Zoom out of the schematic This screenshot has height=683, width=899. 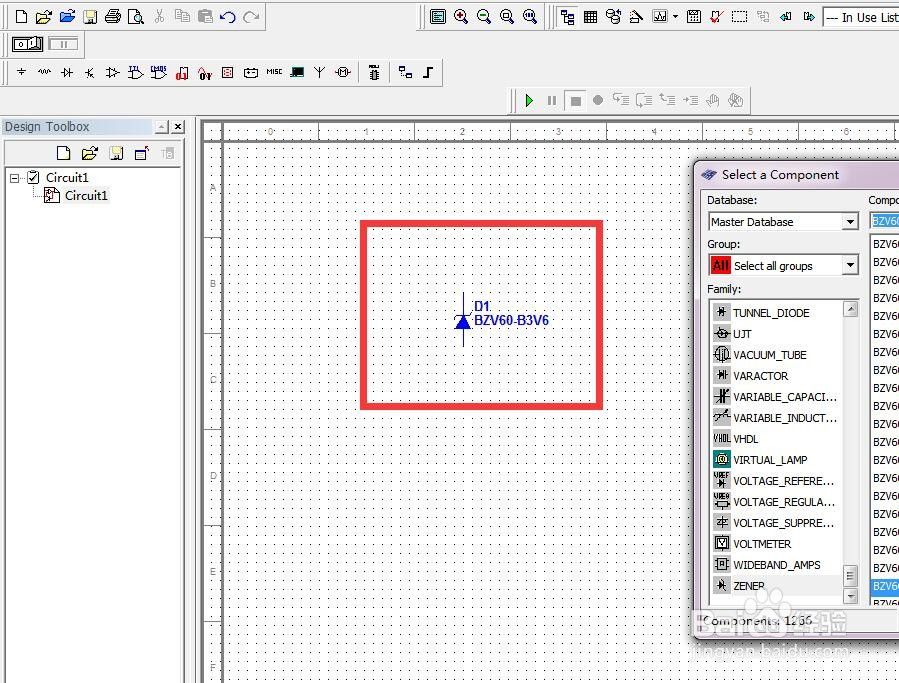pyautogui.click(x=484, y=17)
